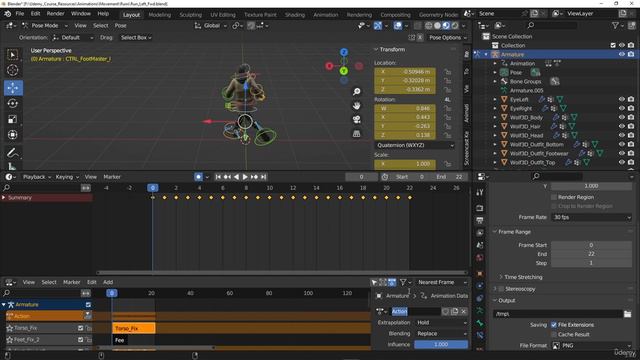Image resolution: width=640 pixels, height=360 pixels.
Task: Toggle Collection exclude checkbox in outliner
Action: [613, 45]
